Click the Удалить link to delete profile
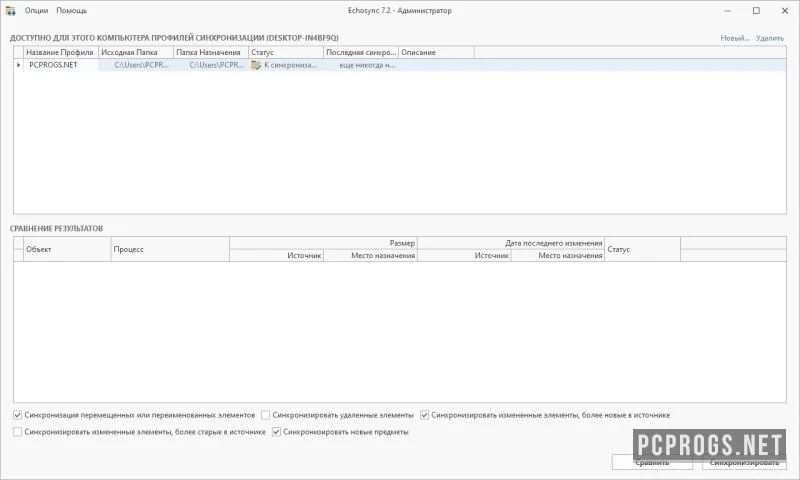 pos(770,38)
